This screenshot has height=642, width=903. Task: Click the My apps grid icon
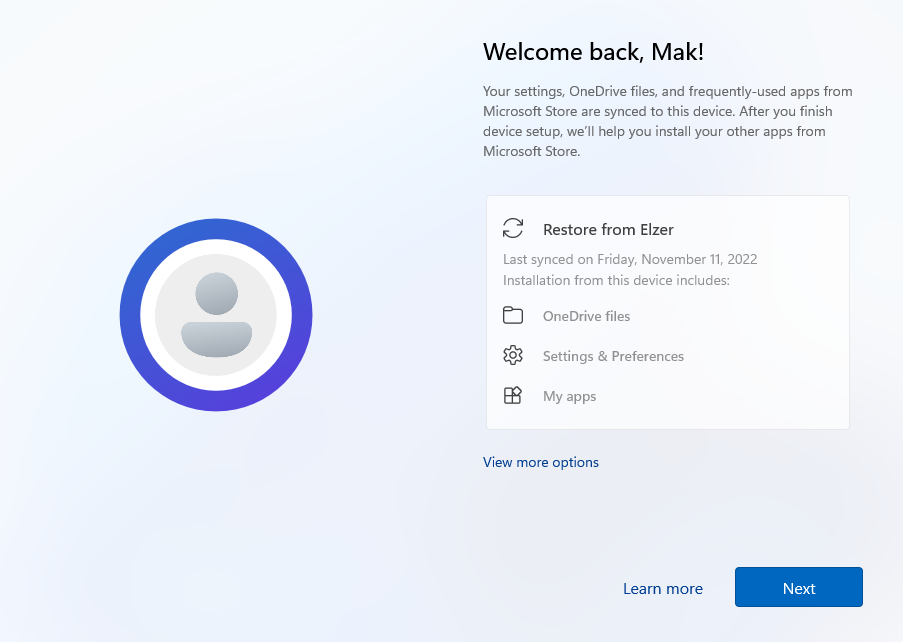click(x=513, y=396)
